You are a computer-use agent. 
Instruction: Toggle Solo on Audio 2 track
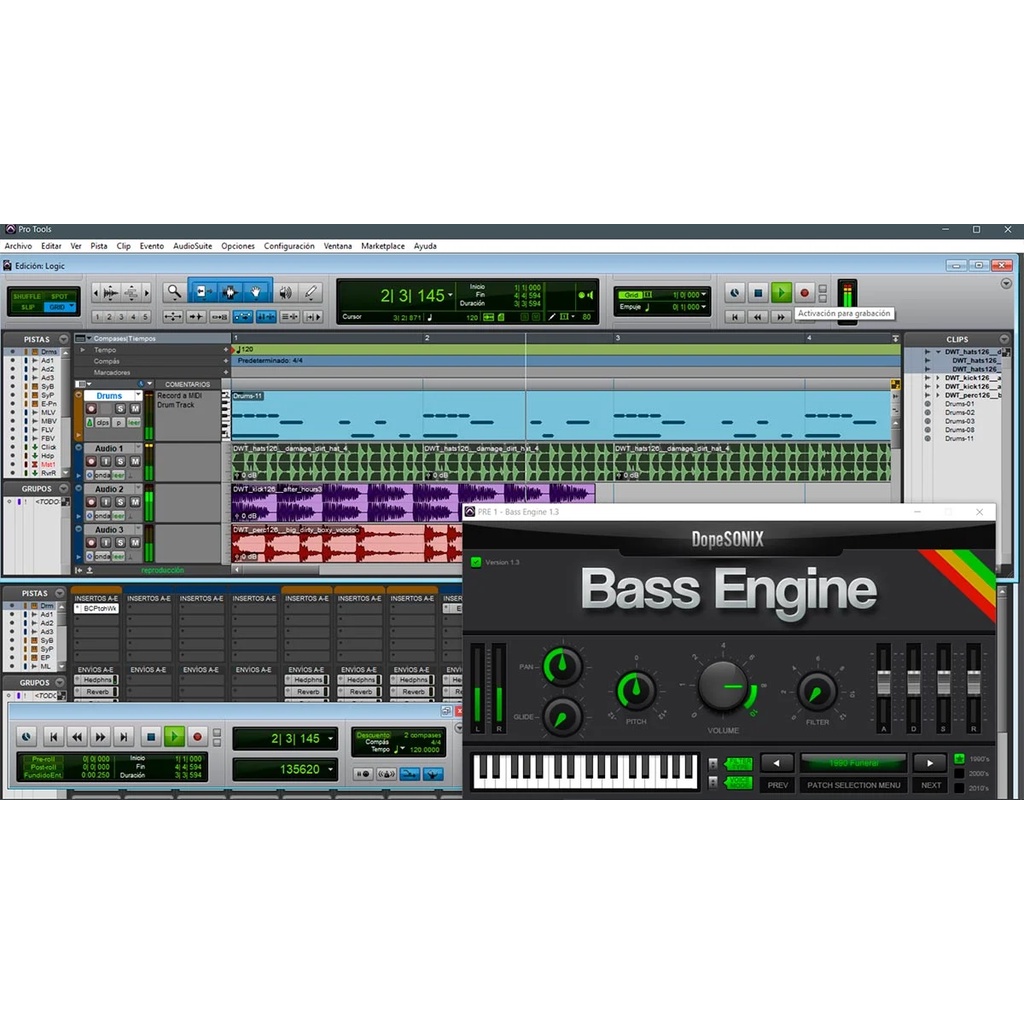tap(120, 502)
